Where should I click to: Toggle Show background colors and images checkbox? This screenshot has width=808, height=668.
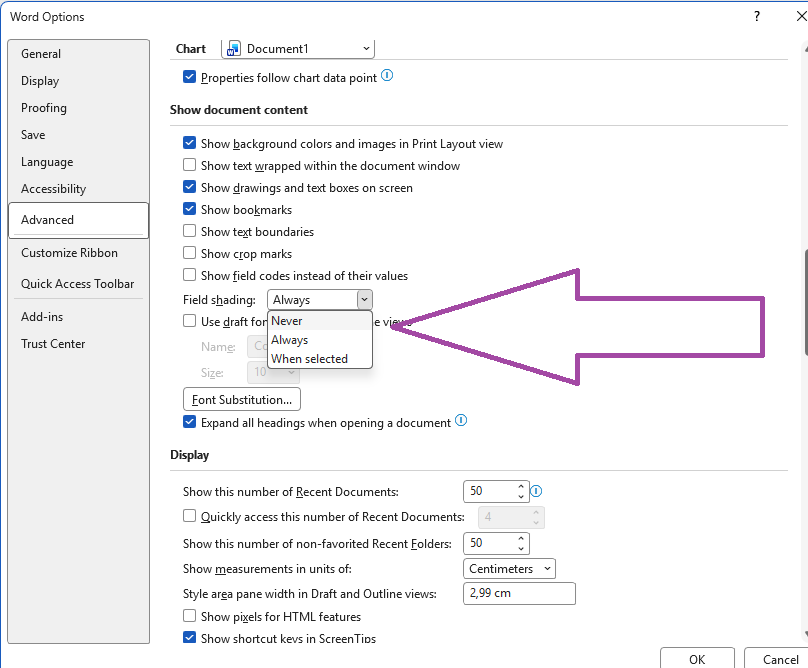pyautogui.click(x=189, y=143)
